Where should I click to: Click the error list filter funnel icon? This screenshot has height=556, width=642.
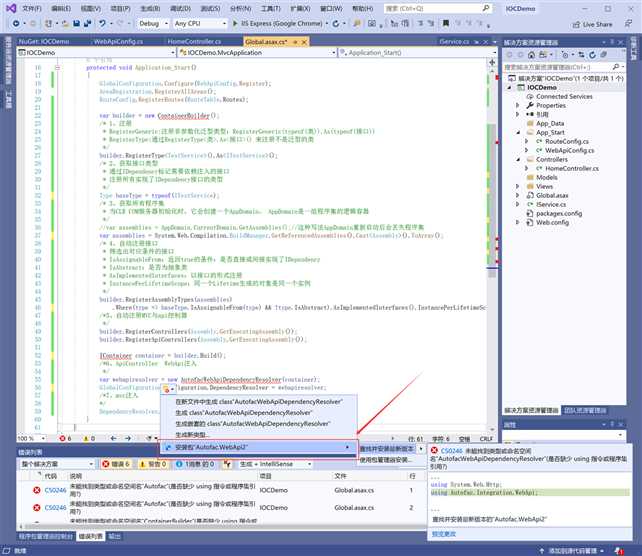pos(227,464)
